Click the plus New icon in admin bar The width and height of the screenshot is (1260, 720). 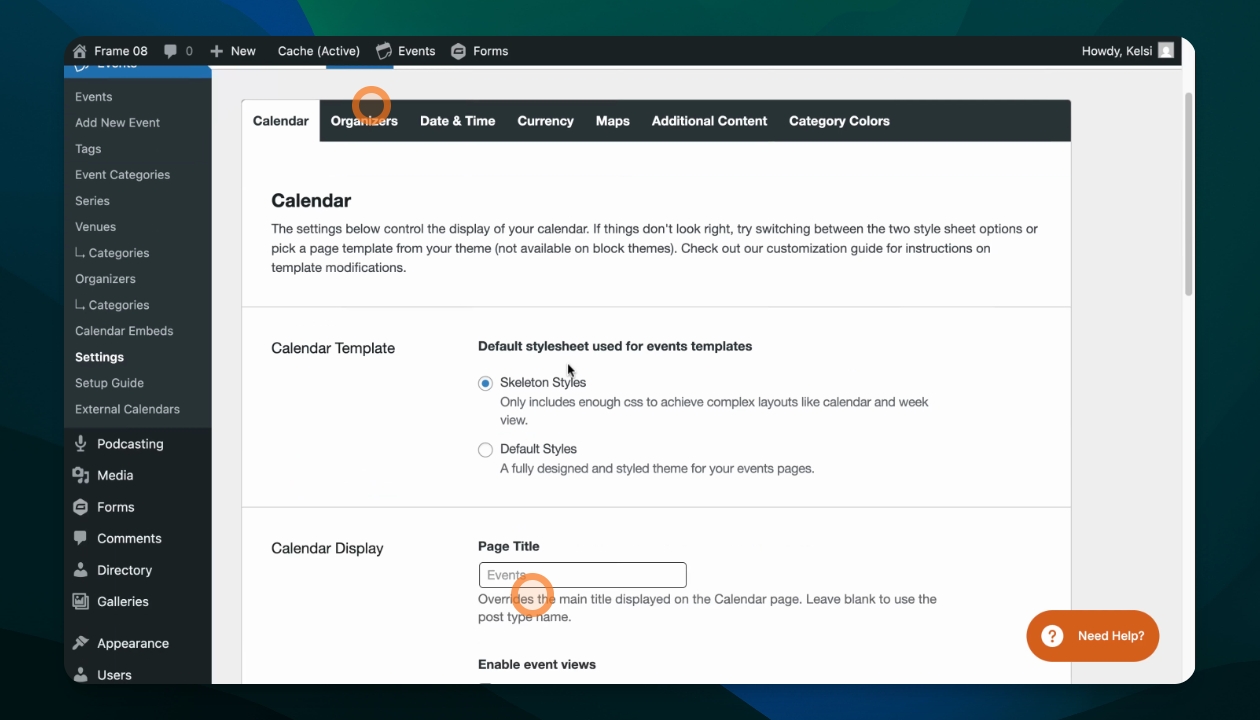pyautogui.click(x=216, y=51)
